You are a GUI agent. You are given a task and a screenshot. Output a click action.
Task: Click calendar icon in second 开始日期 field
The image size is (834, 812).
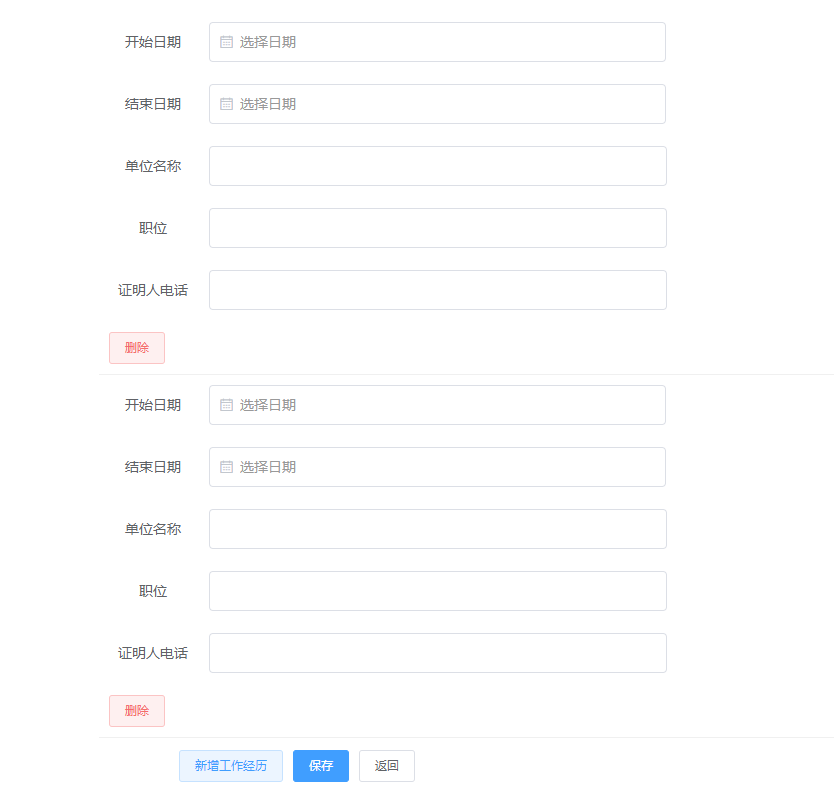(x=227, y=405)
